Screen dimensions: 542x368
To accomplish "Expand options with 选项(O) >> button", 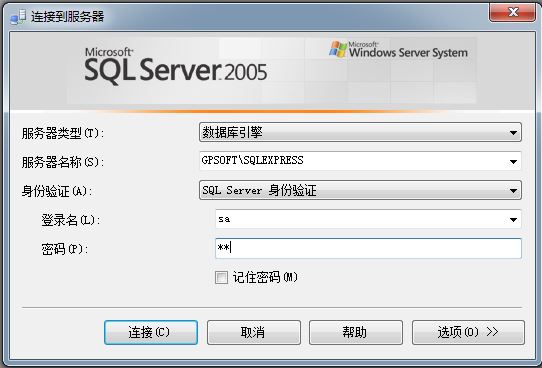I will 468,332.
